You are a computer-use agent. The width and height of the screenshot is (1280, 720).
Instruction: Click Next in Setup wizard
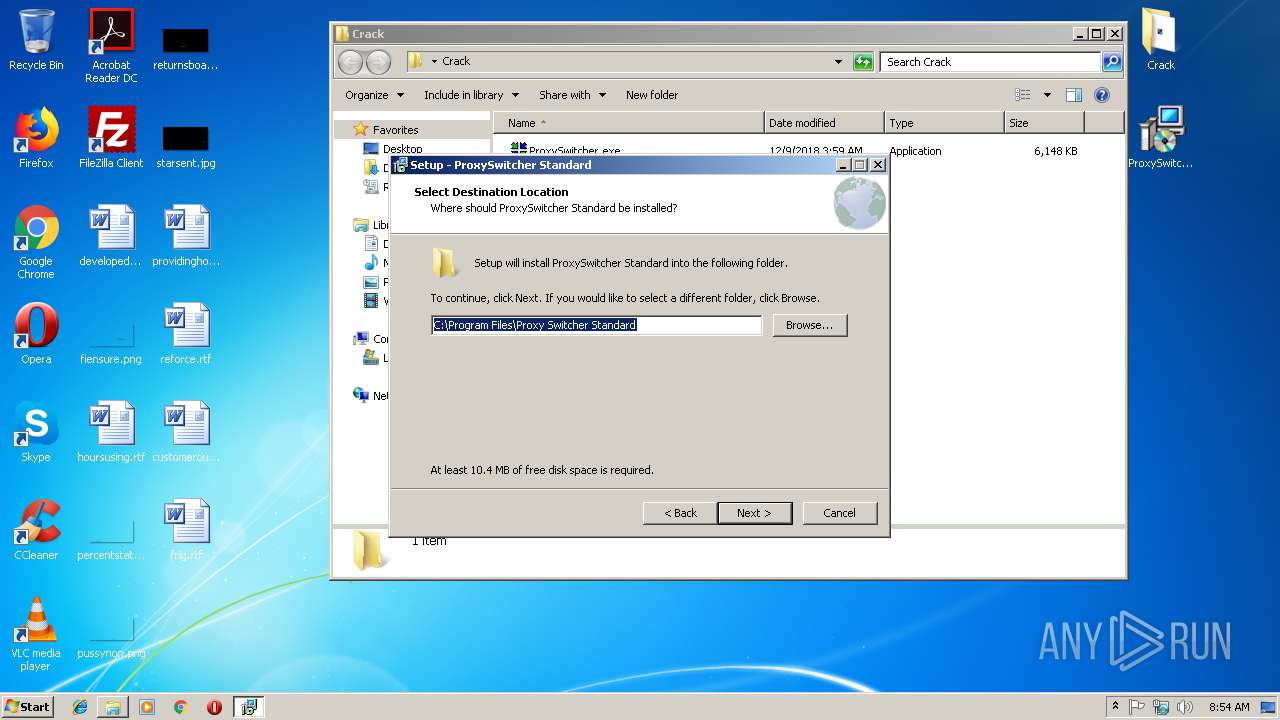[x=754, y=513]
